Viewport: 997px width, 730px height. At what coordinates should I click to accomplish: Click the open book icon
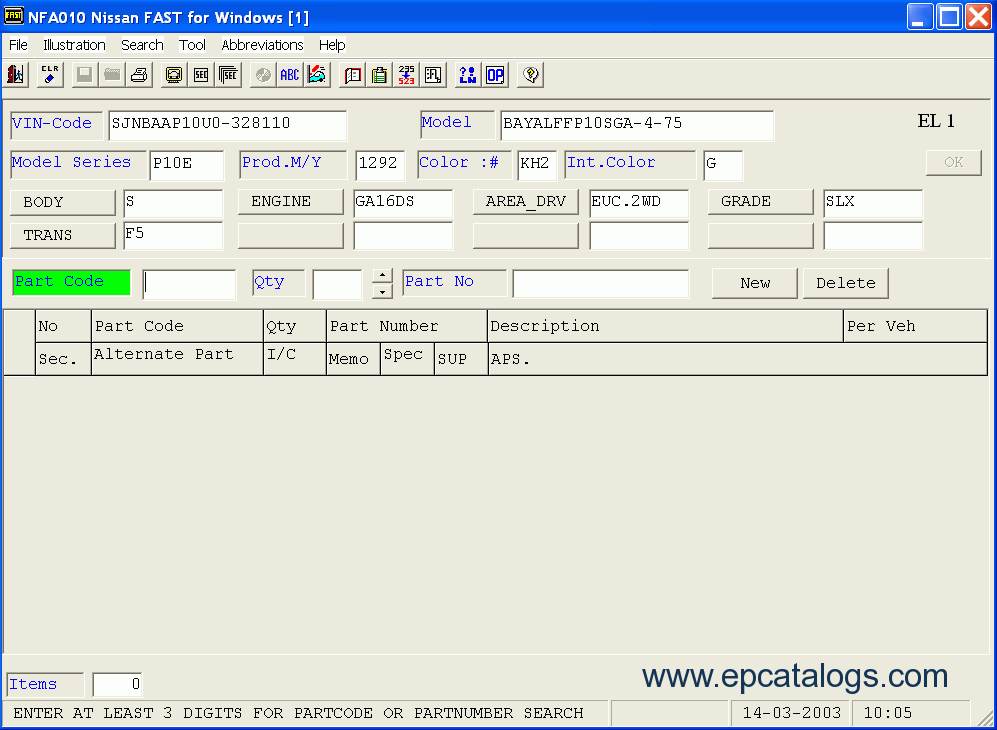[x=352, y=75]
